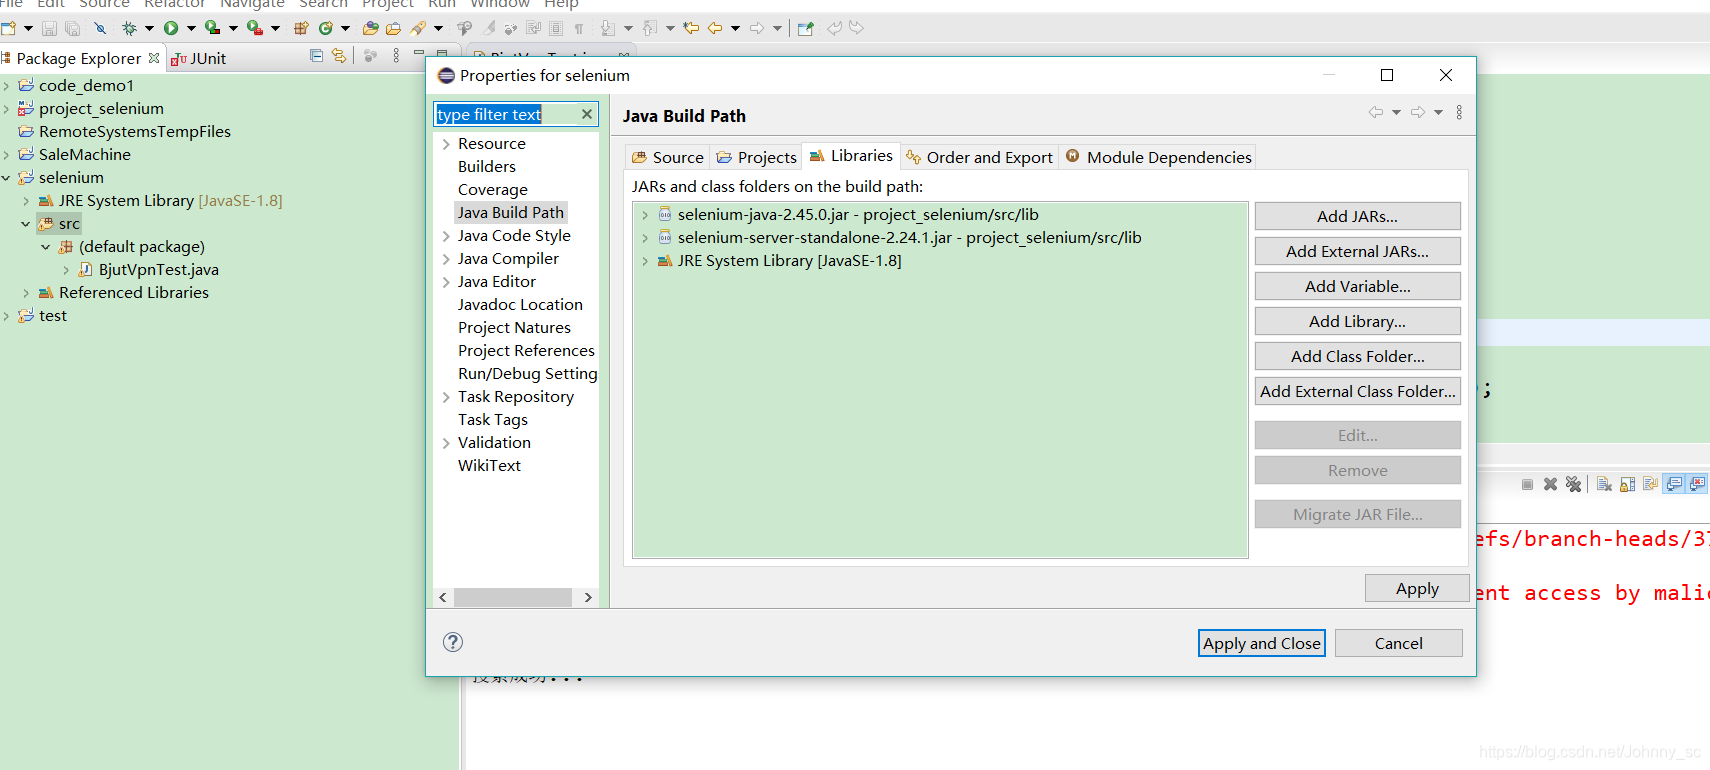
Task: Click the Add JARs... button
Action: (1357, 216)
